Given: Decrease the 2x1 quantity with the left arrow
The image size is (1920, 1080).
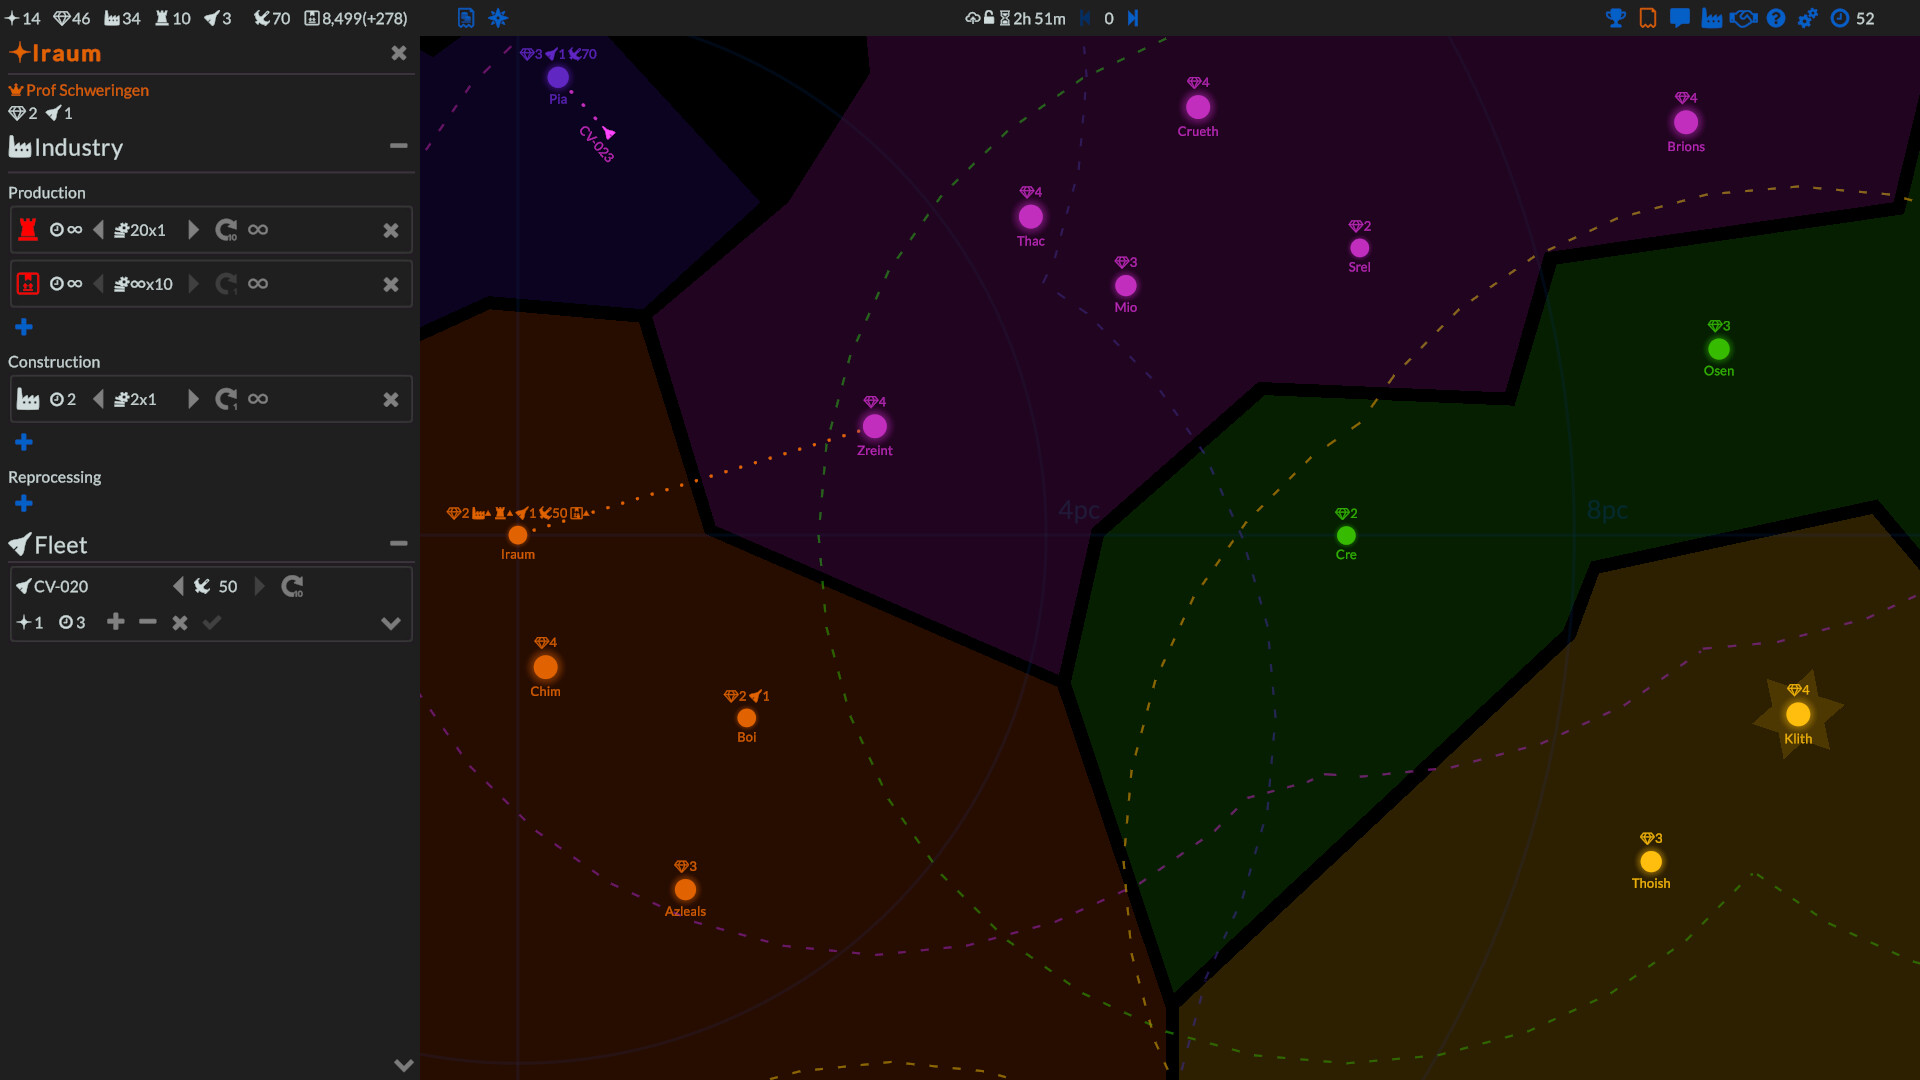Looking at the screenshot, I should tap(99, 399).
